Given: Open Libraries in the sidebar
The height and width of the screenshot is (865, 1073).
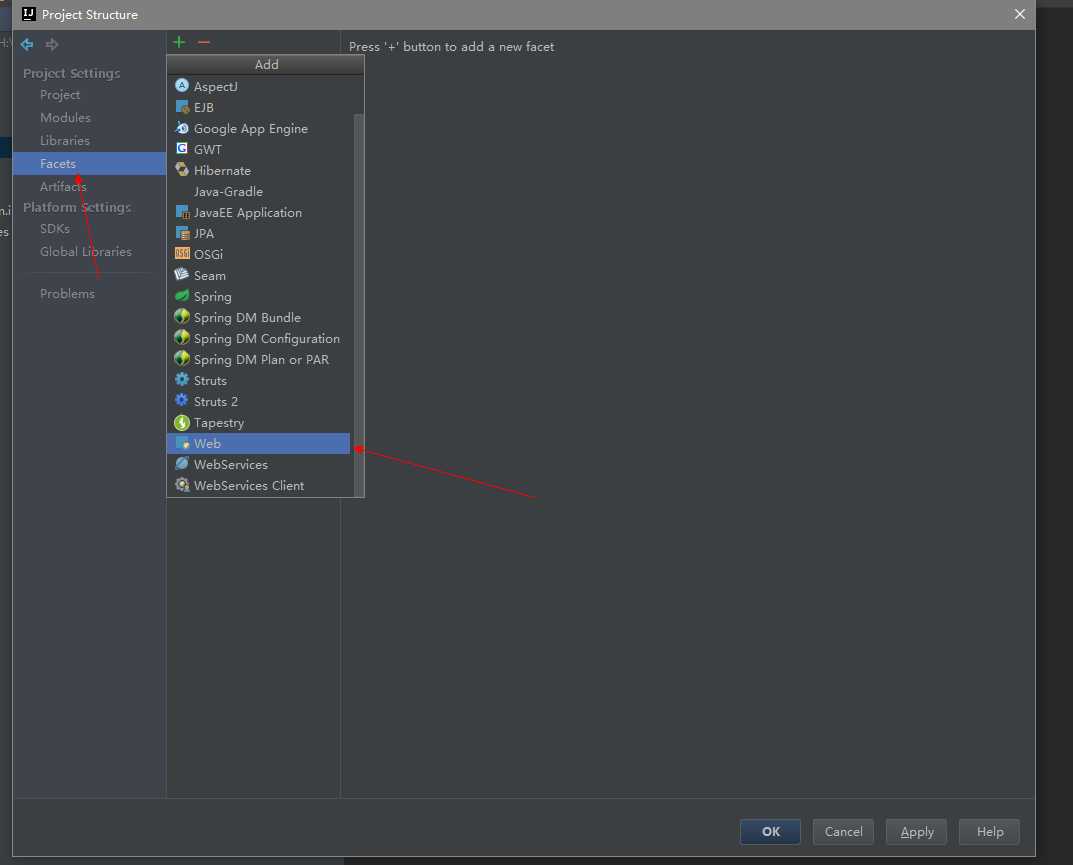Looking at the screenshot, I should click(65, 140).
